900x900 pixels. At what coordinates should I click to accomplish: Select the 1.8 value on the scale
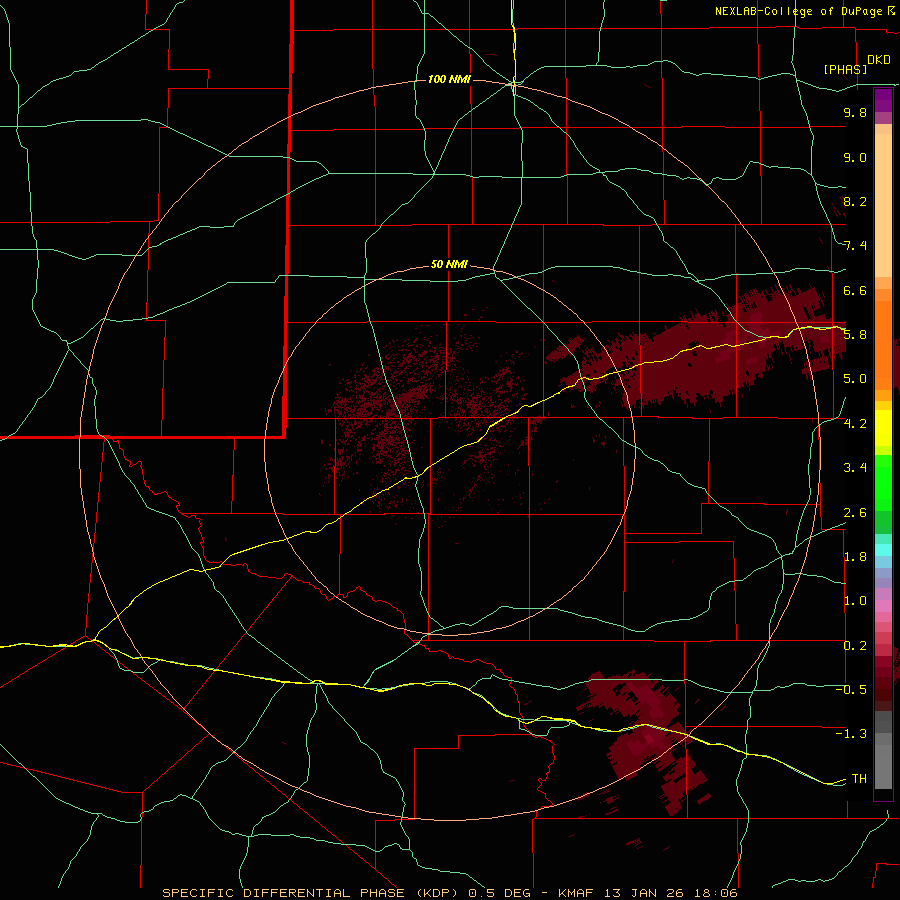[x=855, y=557]
